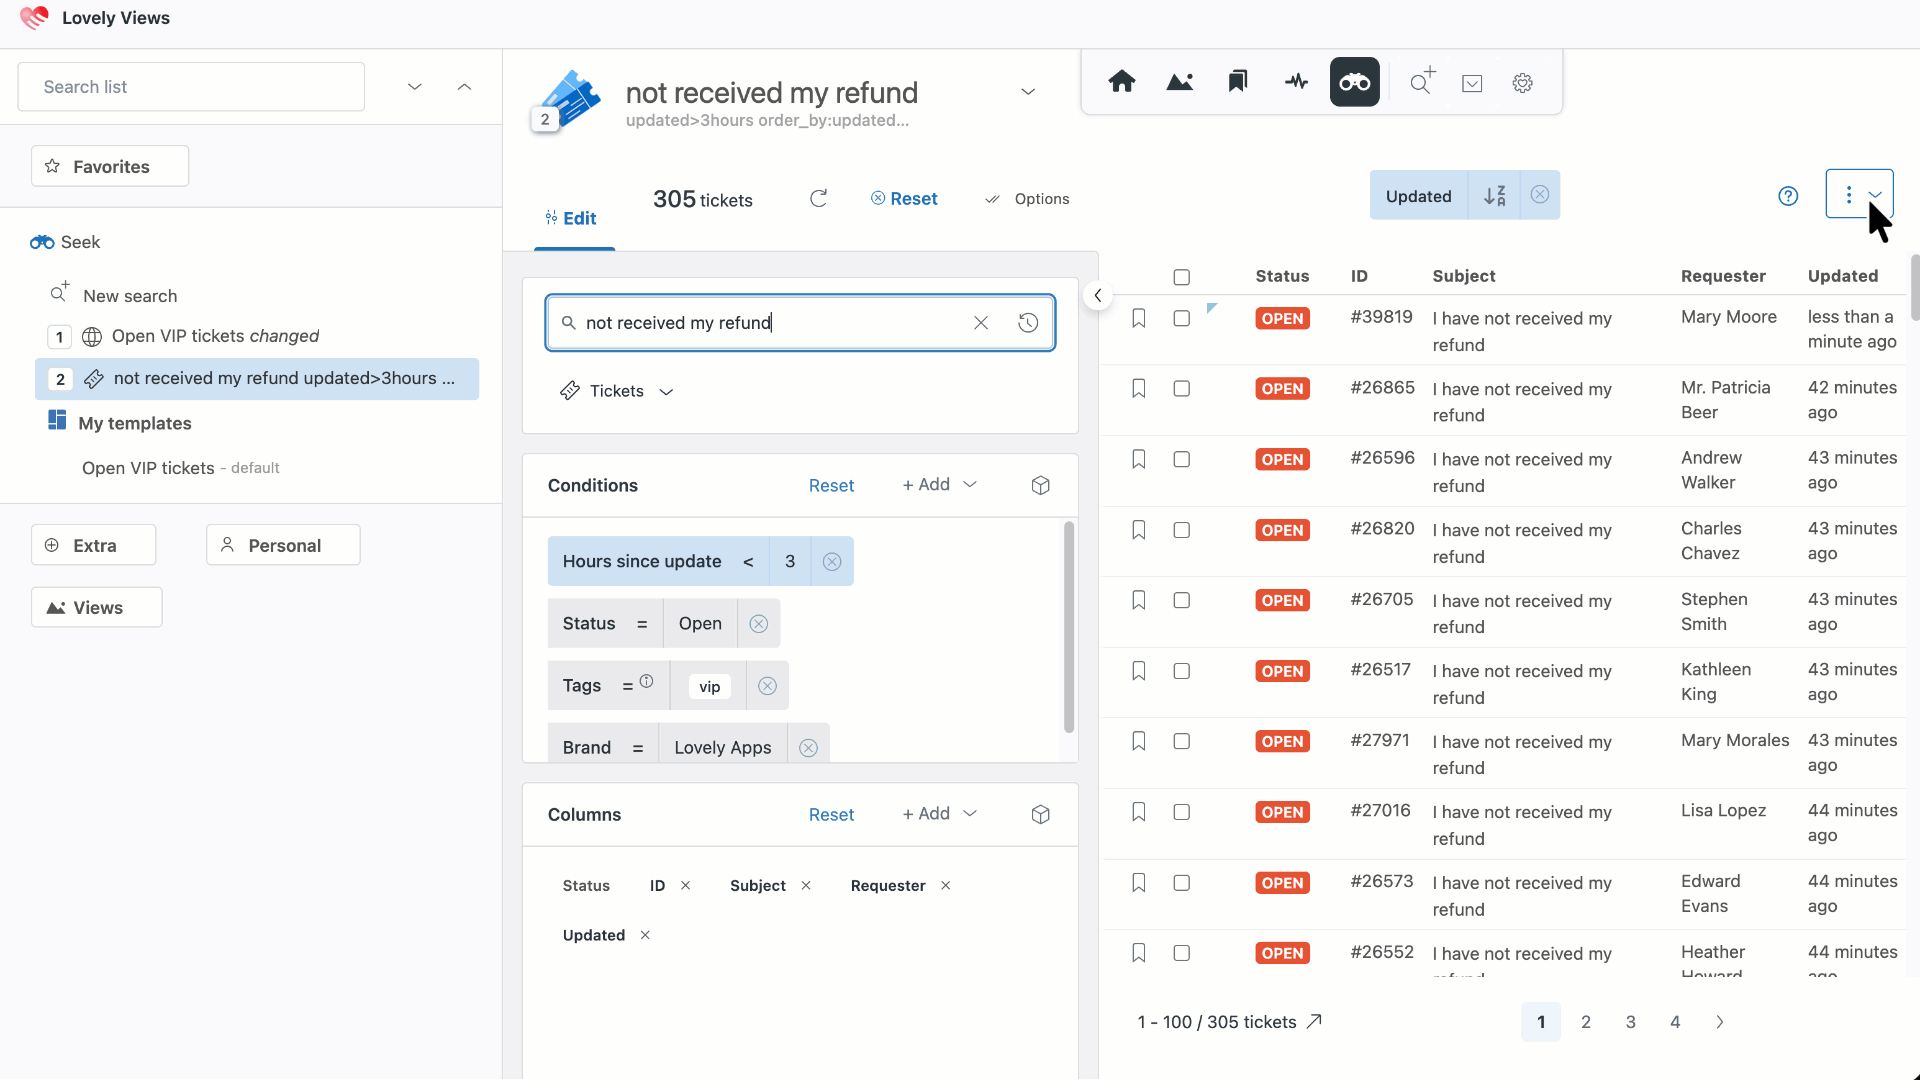Open the mail envelope icon
1920x1080 pixels.
click(1472, 84)
